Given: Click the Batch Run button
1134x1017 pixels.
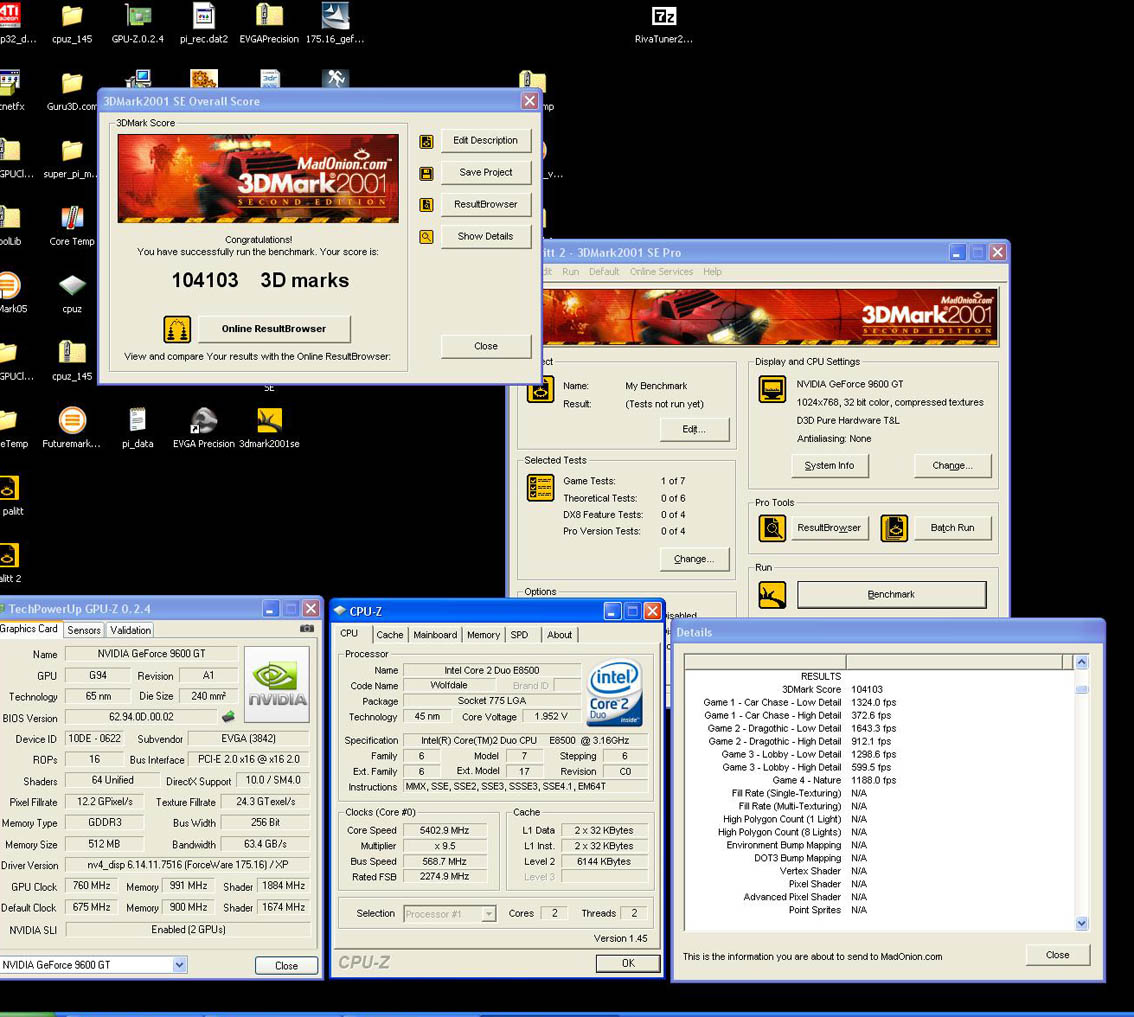Looking at the screenshot, I should click(x=952, y=527).
